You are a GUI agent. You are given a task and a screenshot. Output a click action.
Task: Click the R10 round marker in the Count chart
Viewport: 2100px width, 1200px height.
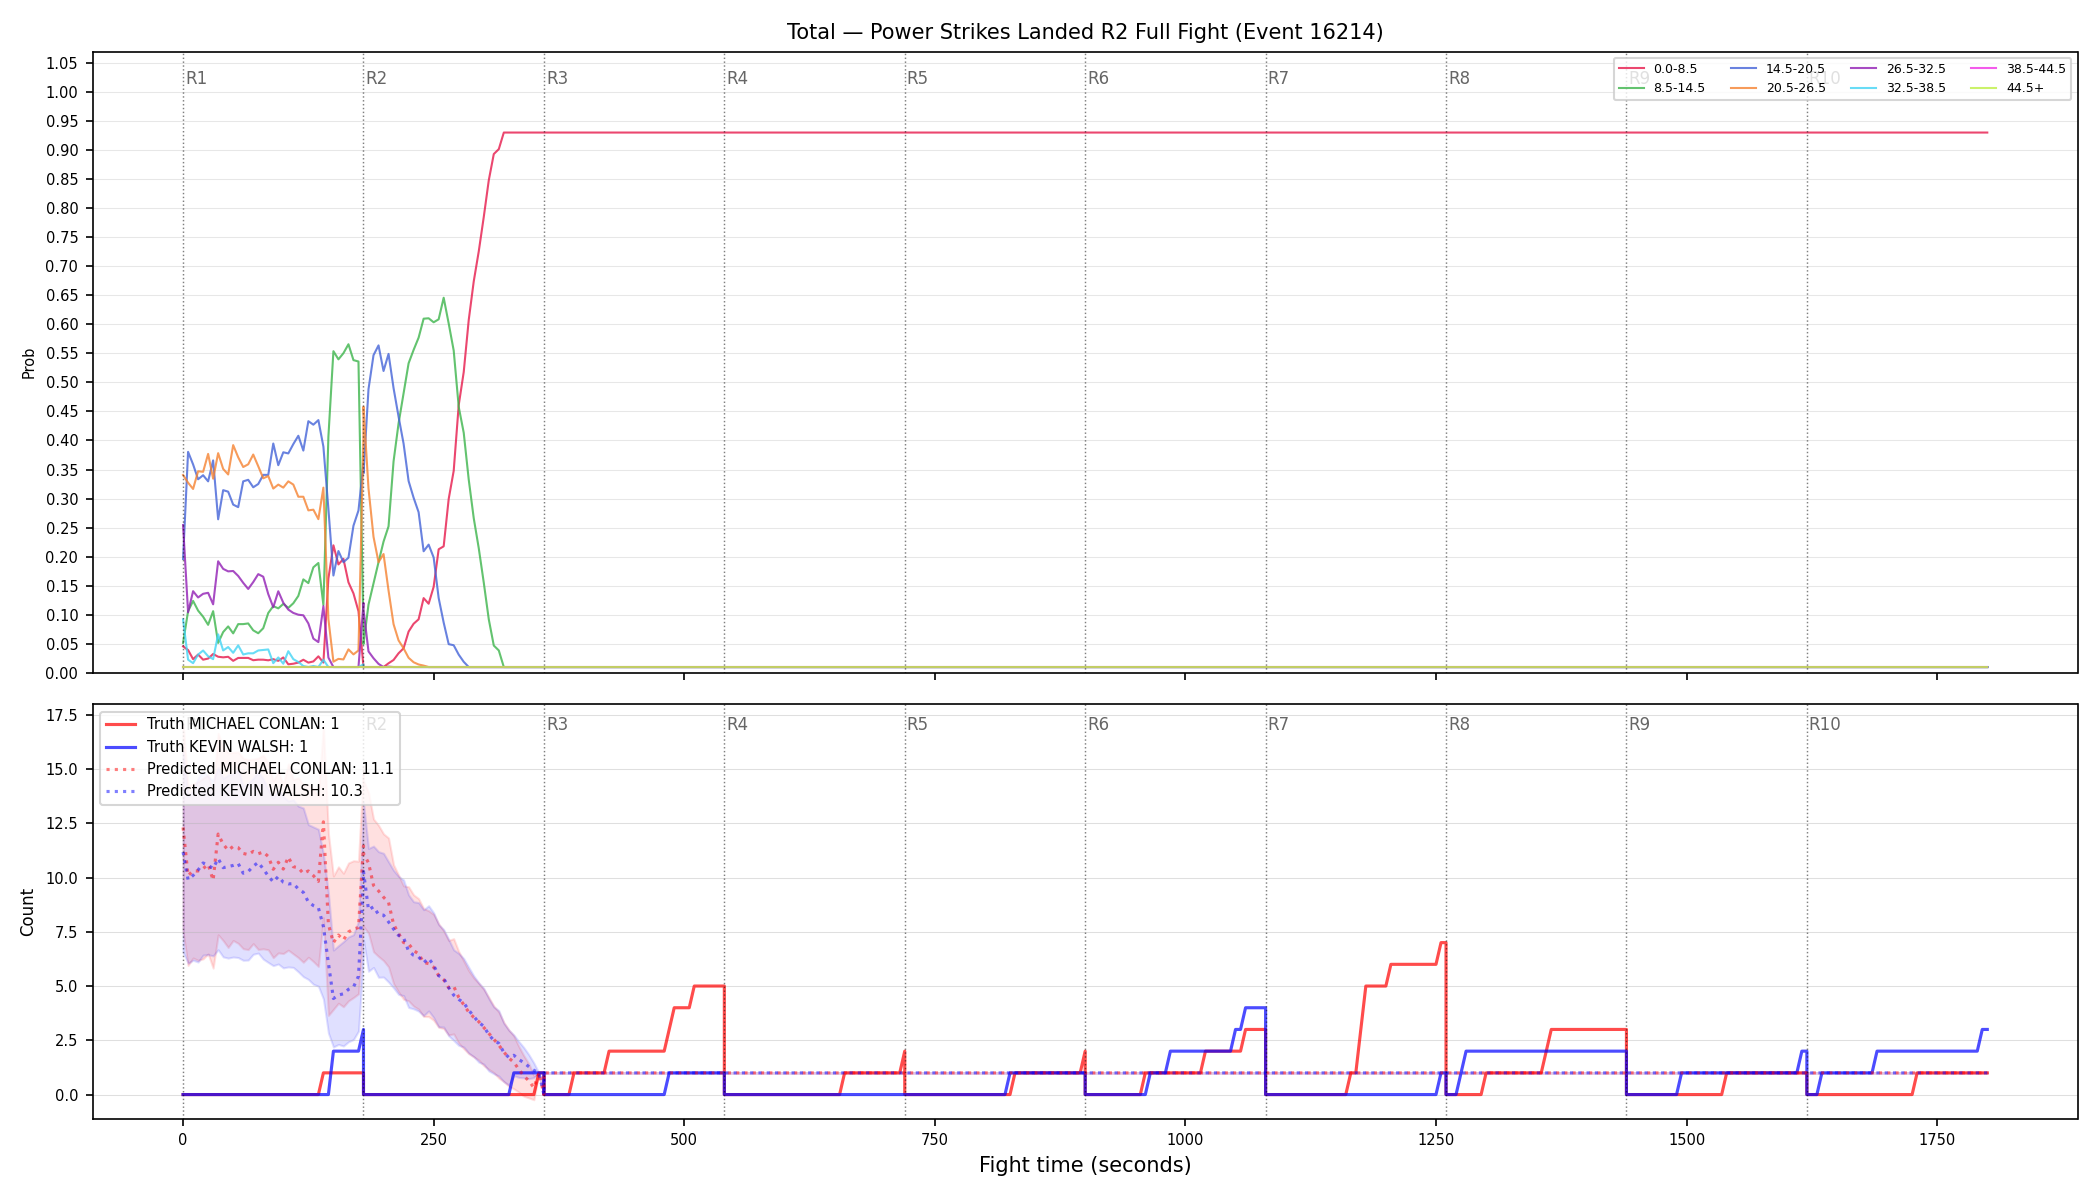click(x=1824, y=724)
